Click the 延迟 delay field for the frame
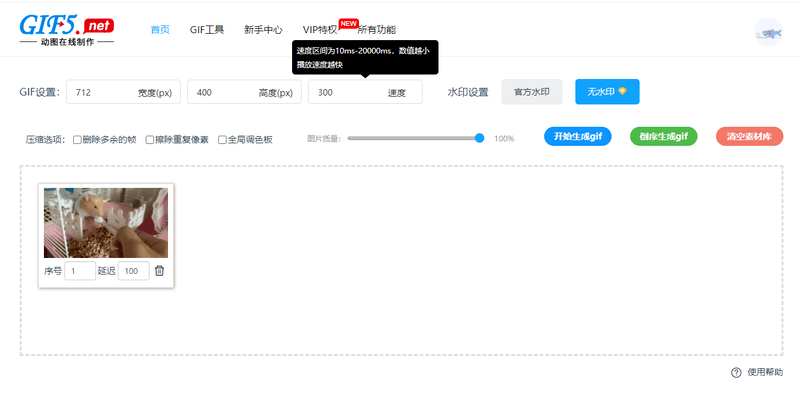This screenshot has width=800, height=407. (x=133, y=271)
